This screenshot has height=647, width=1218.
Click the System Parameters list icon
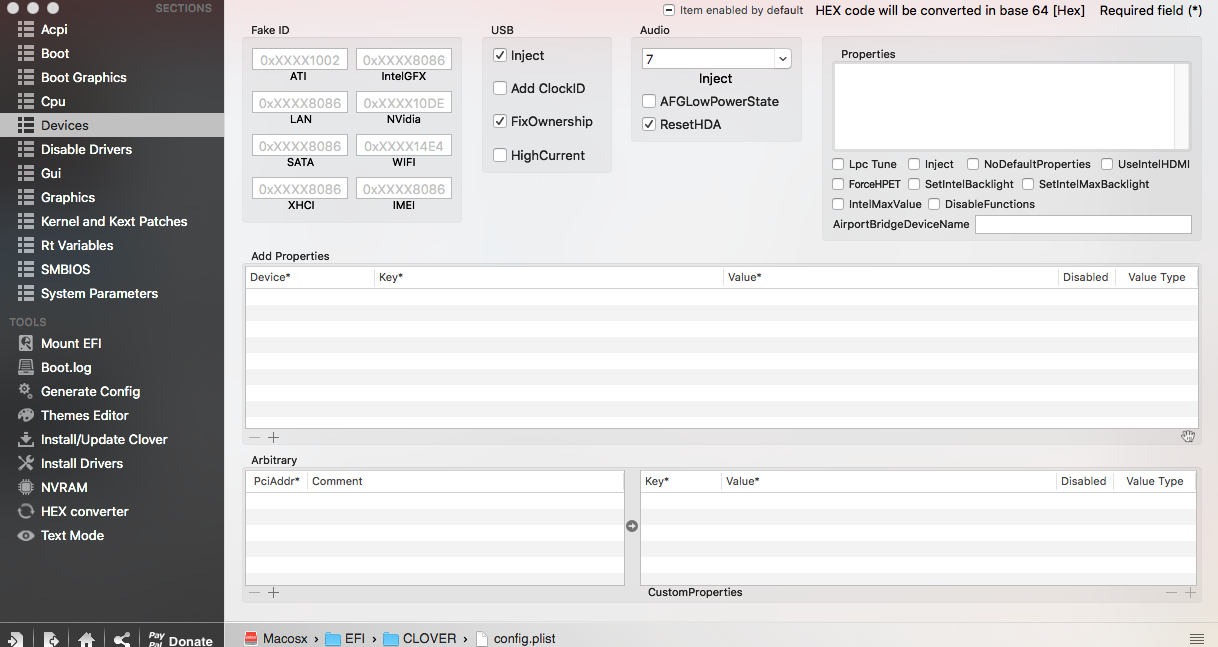pyautogui.click(x=26, y=294)
